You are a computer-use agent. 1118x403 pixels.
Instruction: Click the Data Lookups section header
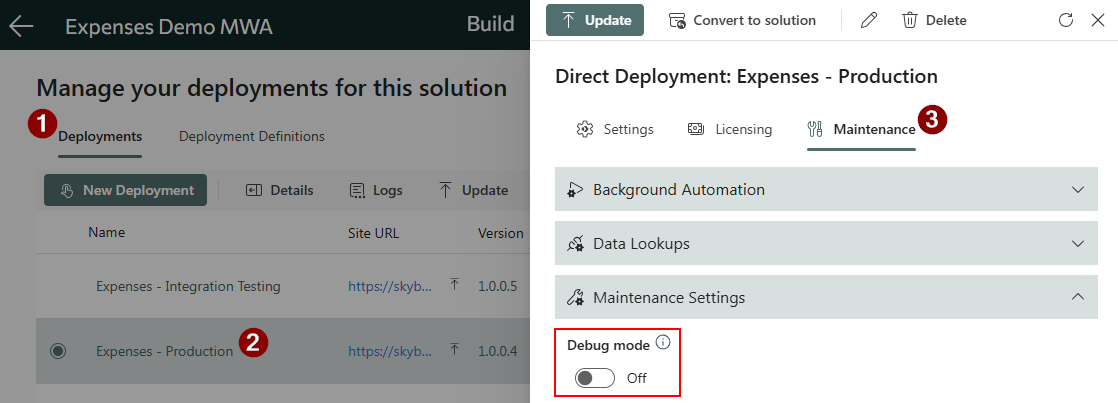tap(826, 243)
